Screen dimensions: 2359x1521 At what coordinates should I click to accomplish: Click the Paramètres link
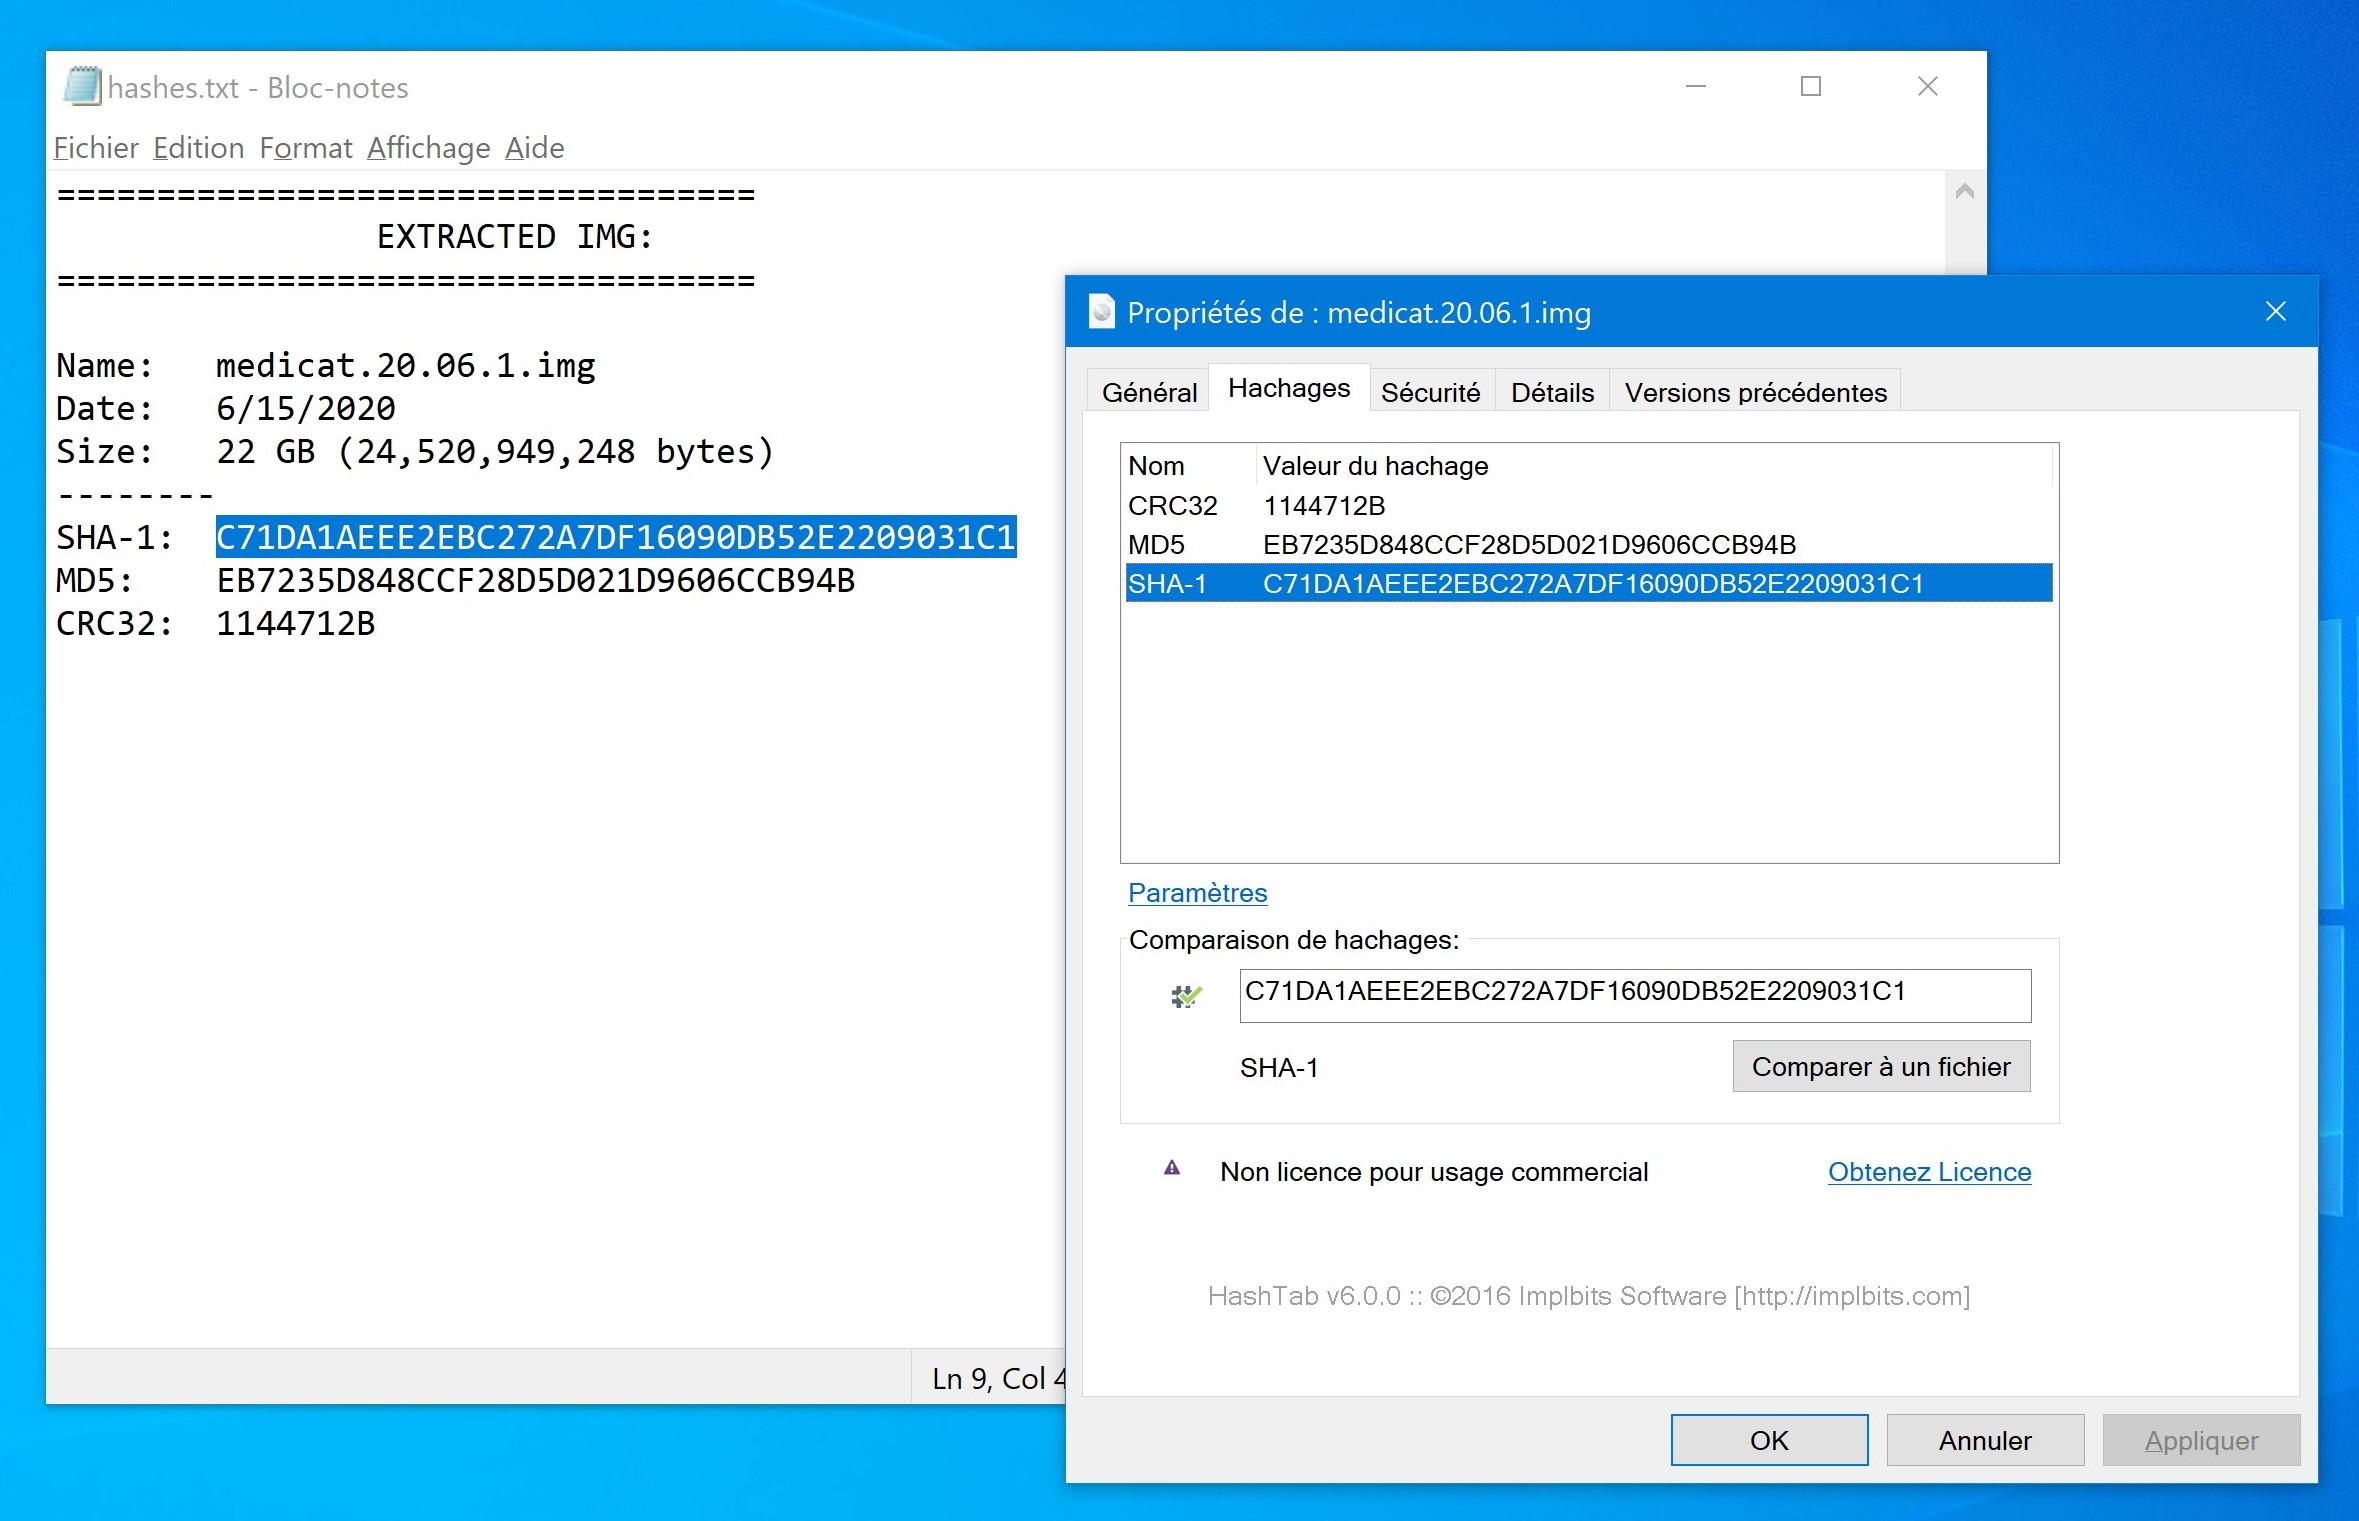click(x=1197, y=892)
